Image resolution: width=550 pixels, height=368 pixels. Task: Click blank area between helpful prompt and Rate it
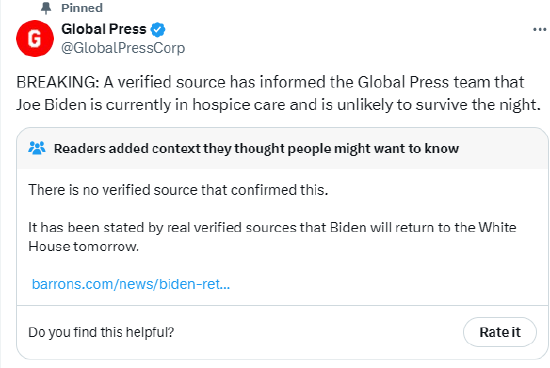(x=316, y=332)
